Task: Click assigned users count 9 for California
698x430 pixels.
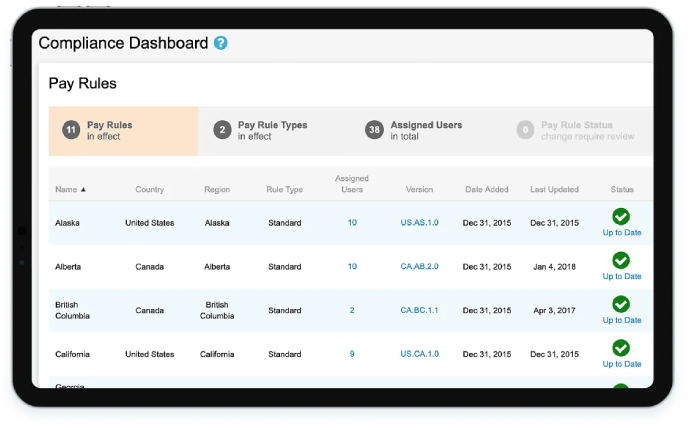Action: pyautogui.click(x=352, y=354)
